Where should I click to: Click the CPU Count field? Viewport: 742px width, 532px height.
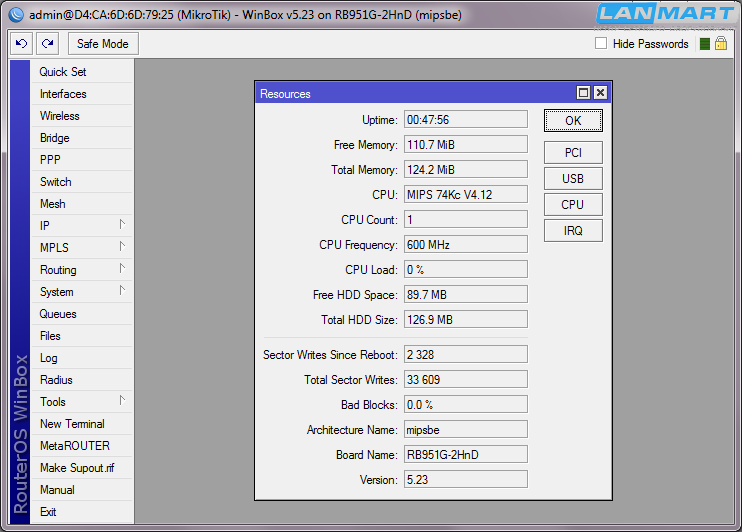pos(466,220)
